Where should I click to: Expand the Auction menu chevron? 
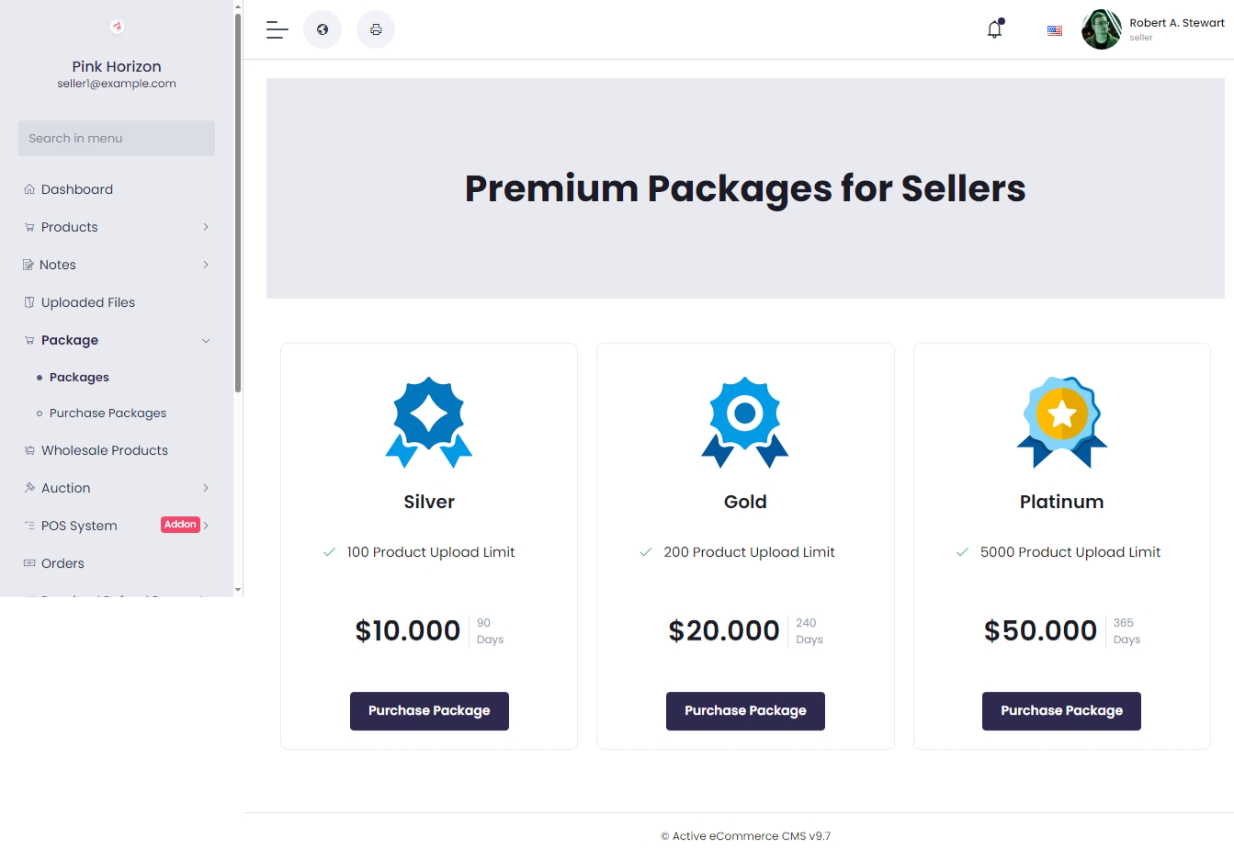206,488
